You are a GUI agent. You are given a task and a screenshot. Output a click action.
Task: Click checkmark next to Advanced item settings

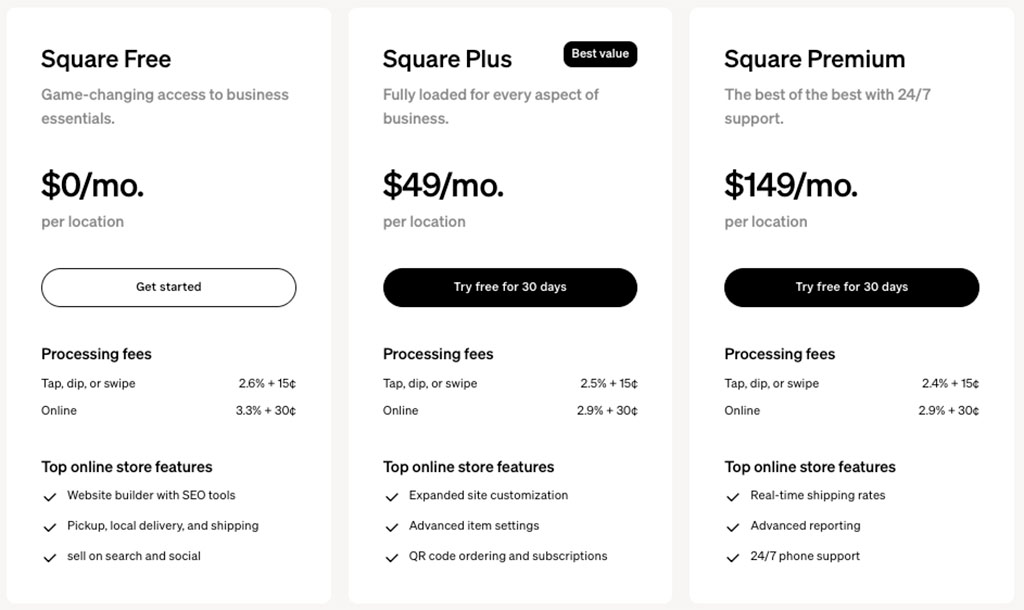click(x=391, y=527)
